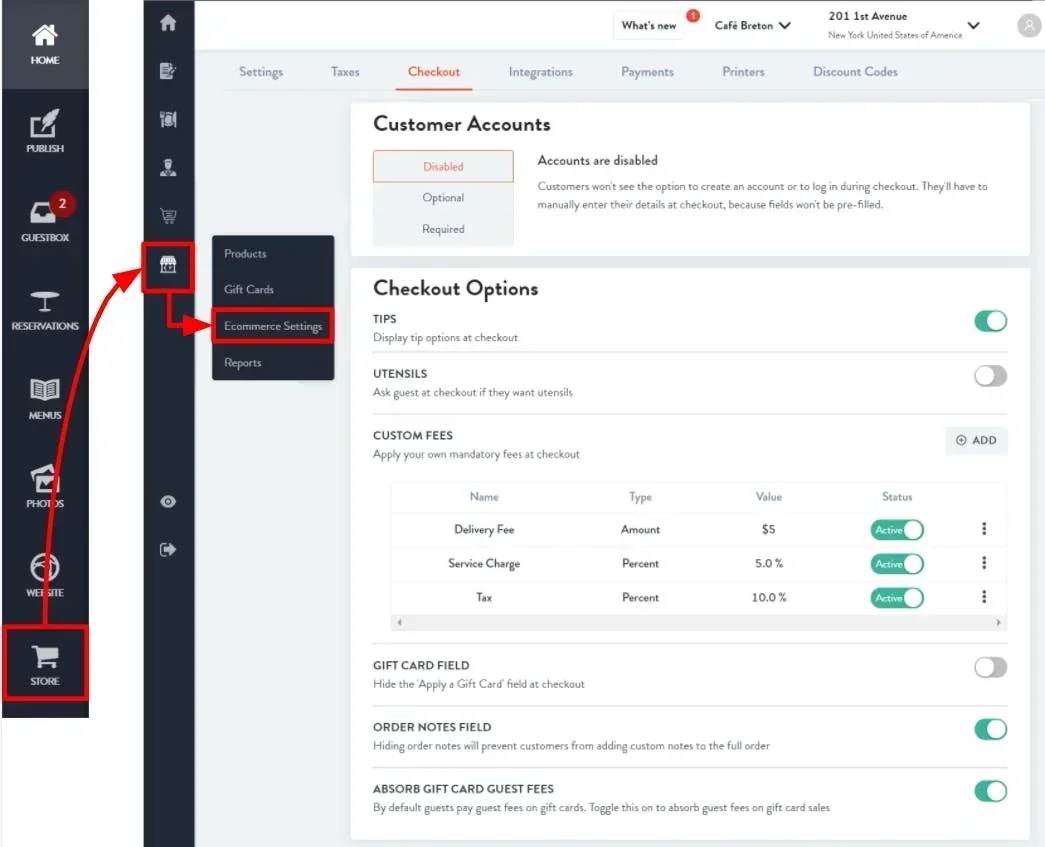Open the Menus section

pos(45,399)
